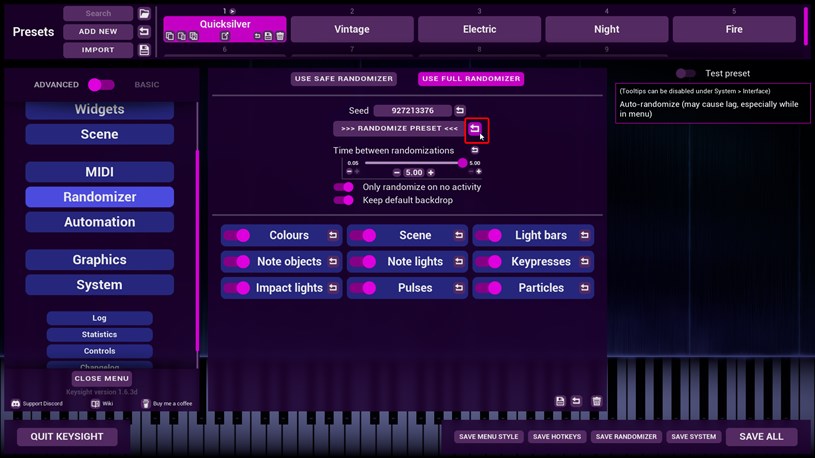This screenshot has height=458, width=815.
Task: Click the first copy icon on Quicksilver preset
Action: [x=170, y=36]
